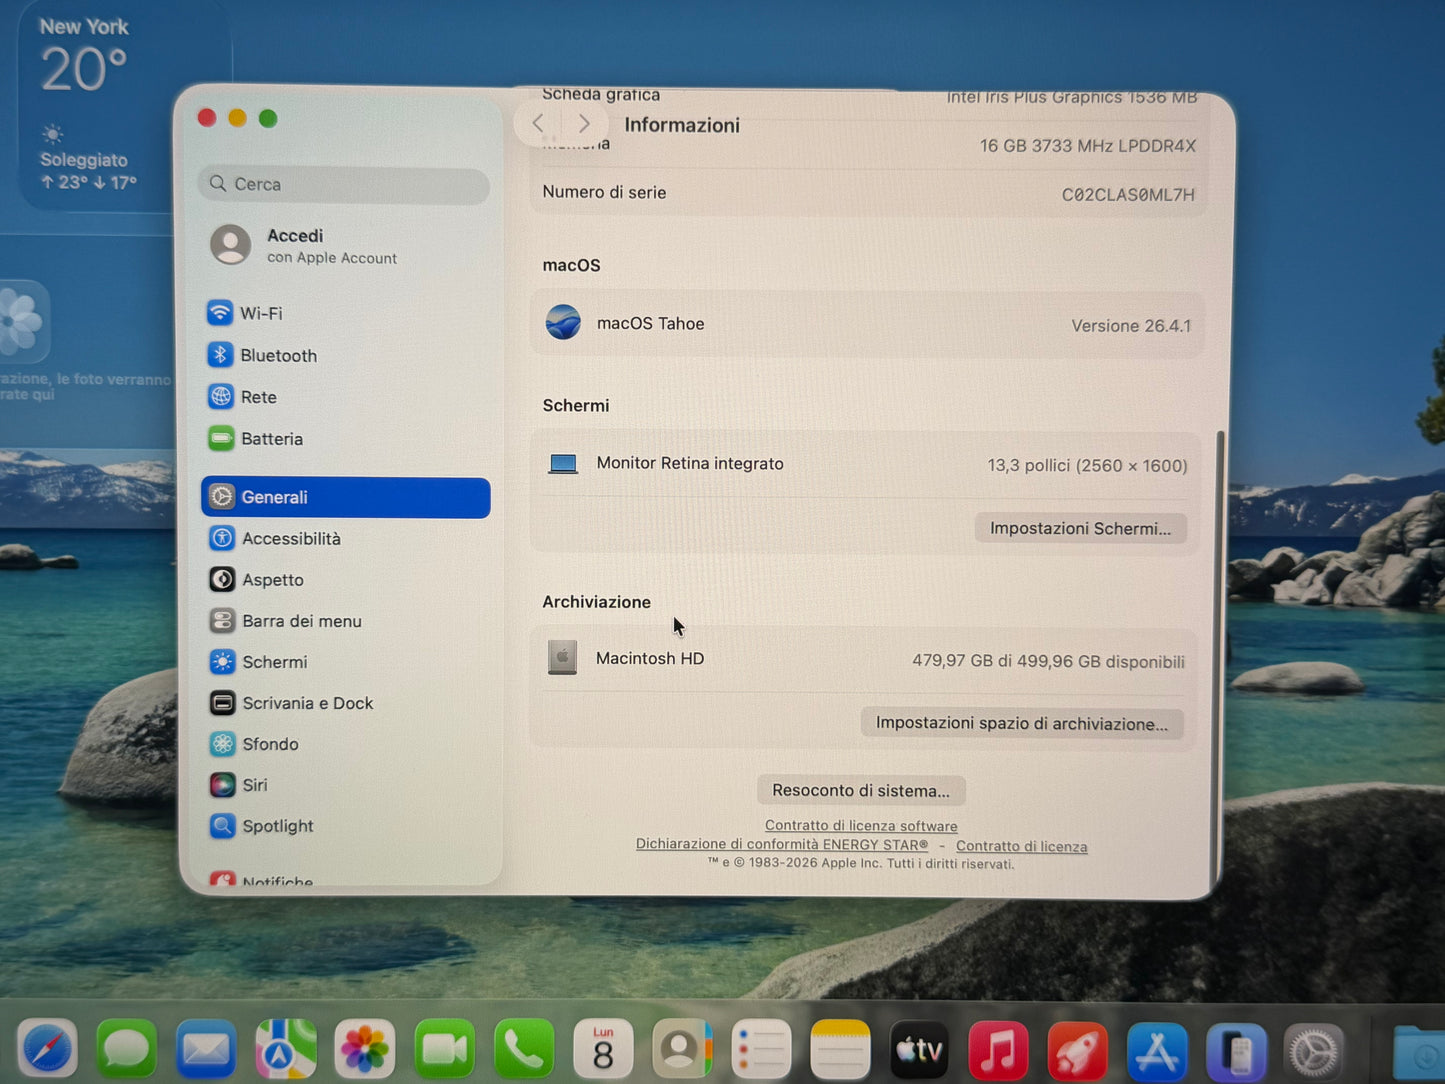Click Impostazioni Schermi button
This screenshot has height=1084, width=1445.
[1080, 528]
